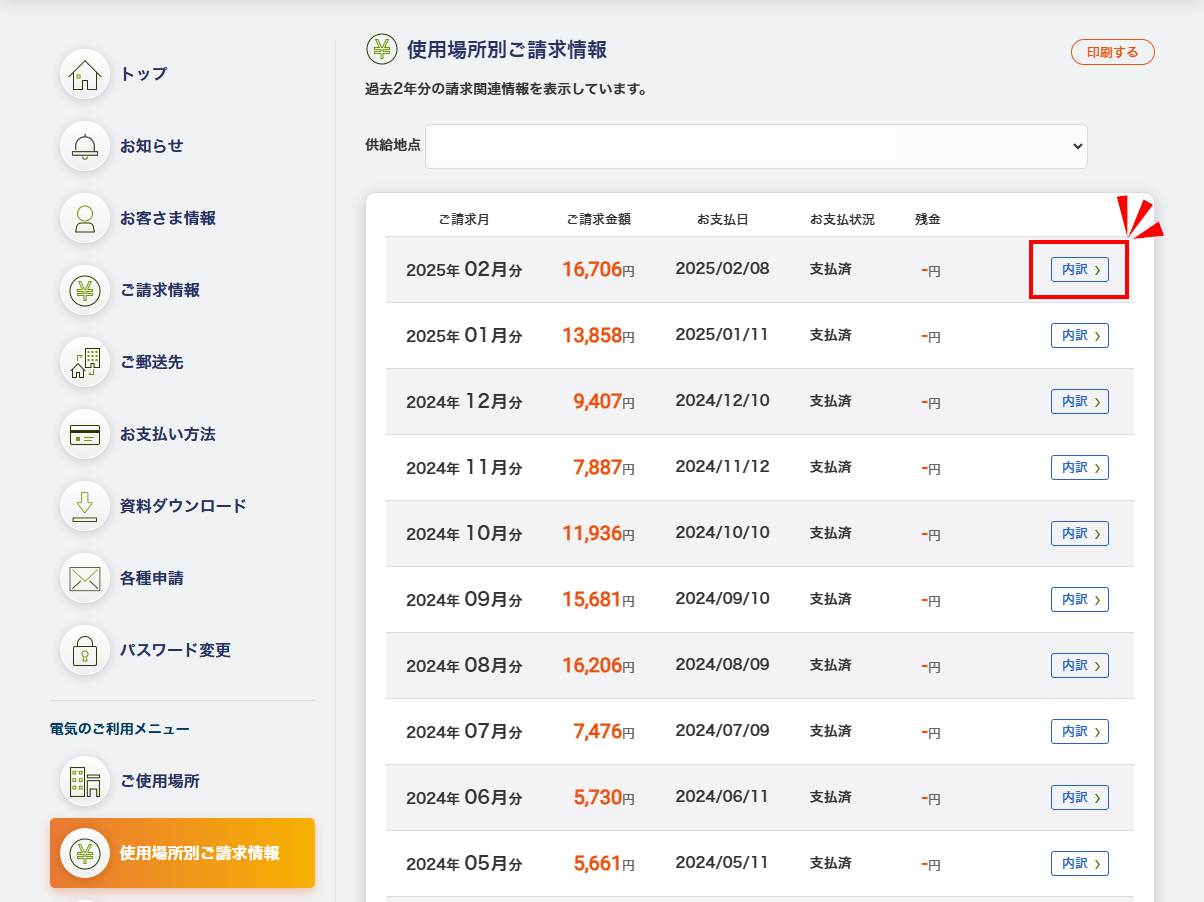Click payment date 2024/08/09
Image resolution: width=1204 pixels, height=902 pixels.
click(x=722, y=664)
